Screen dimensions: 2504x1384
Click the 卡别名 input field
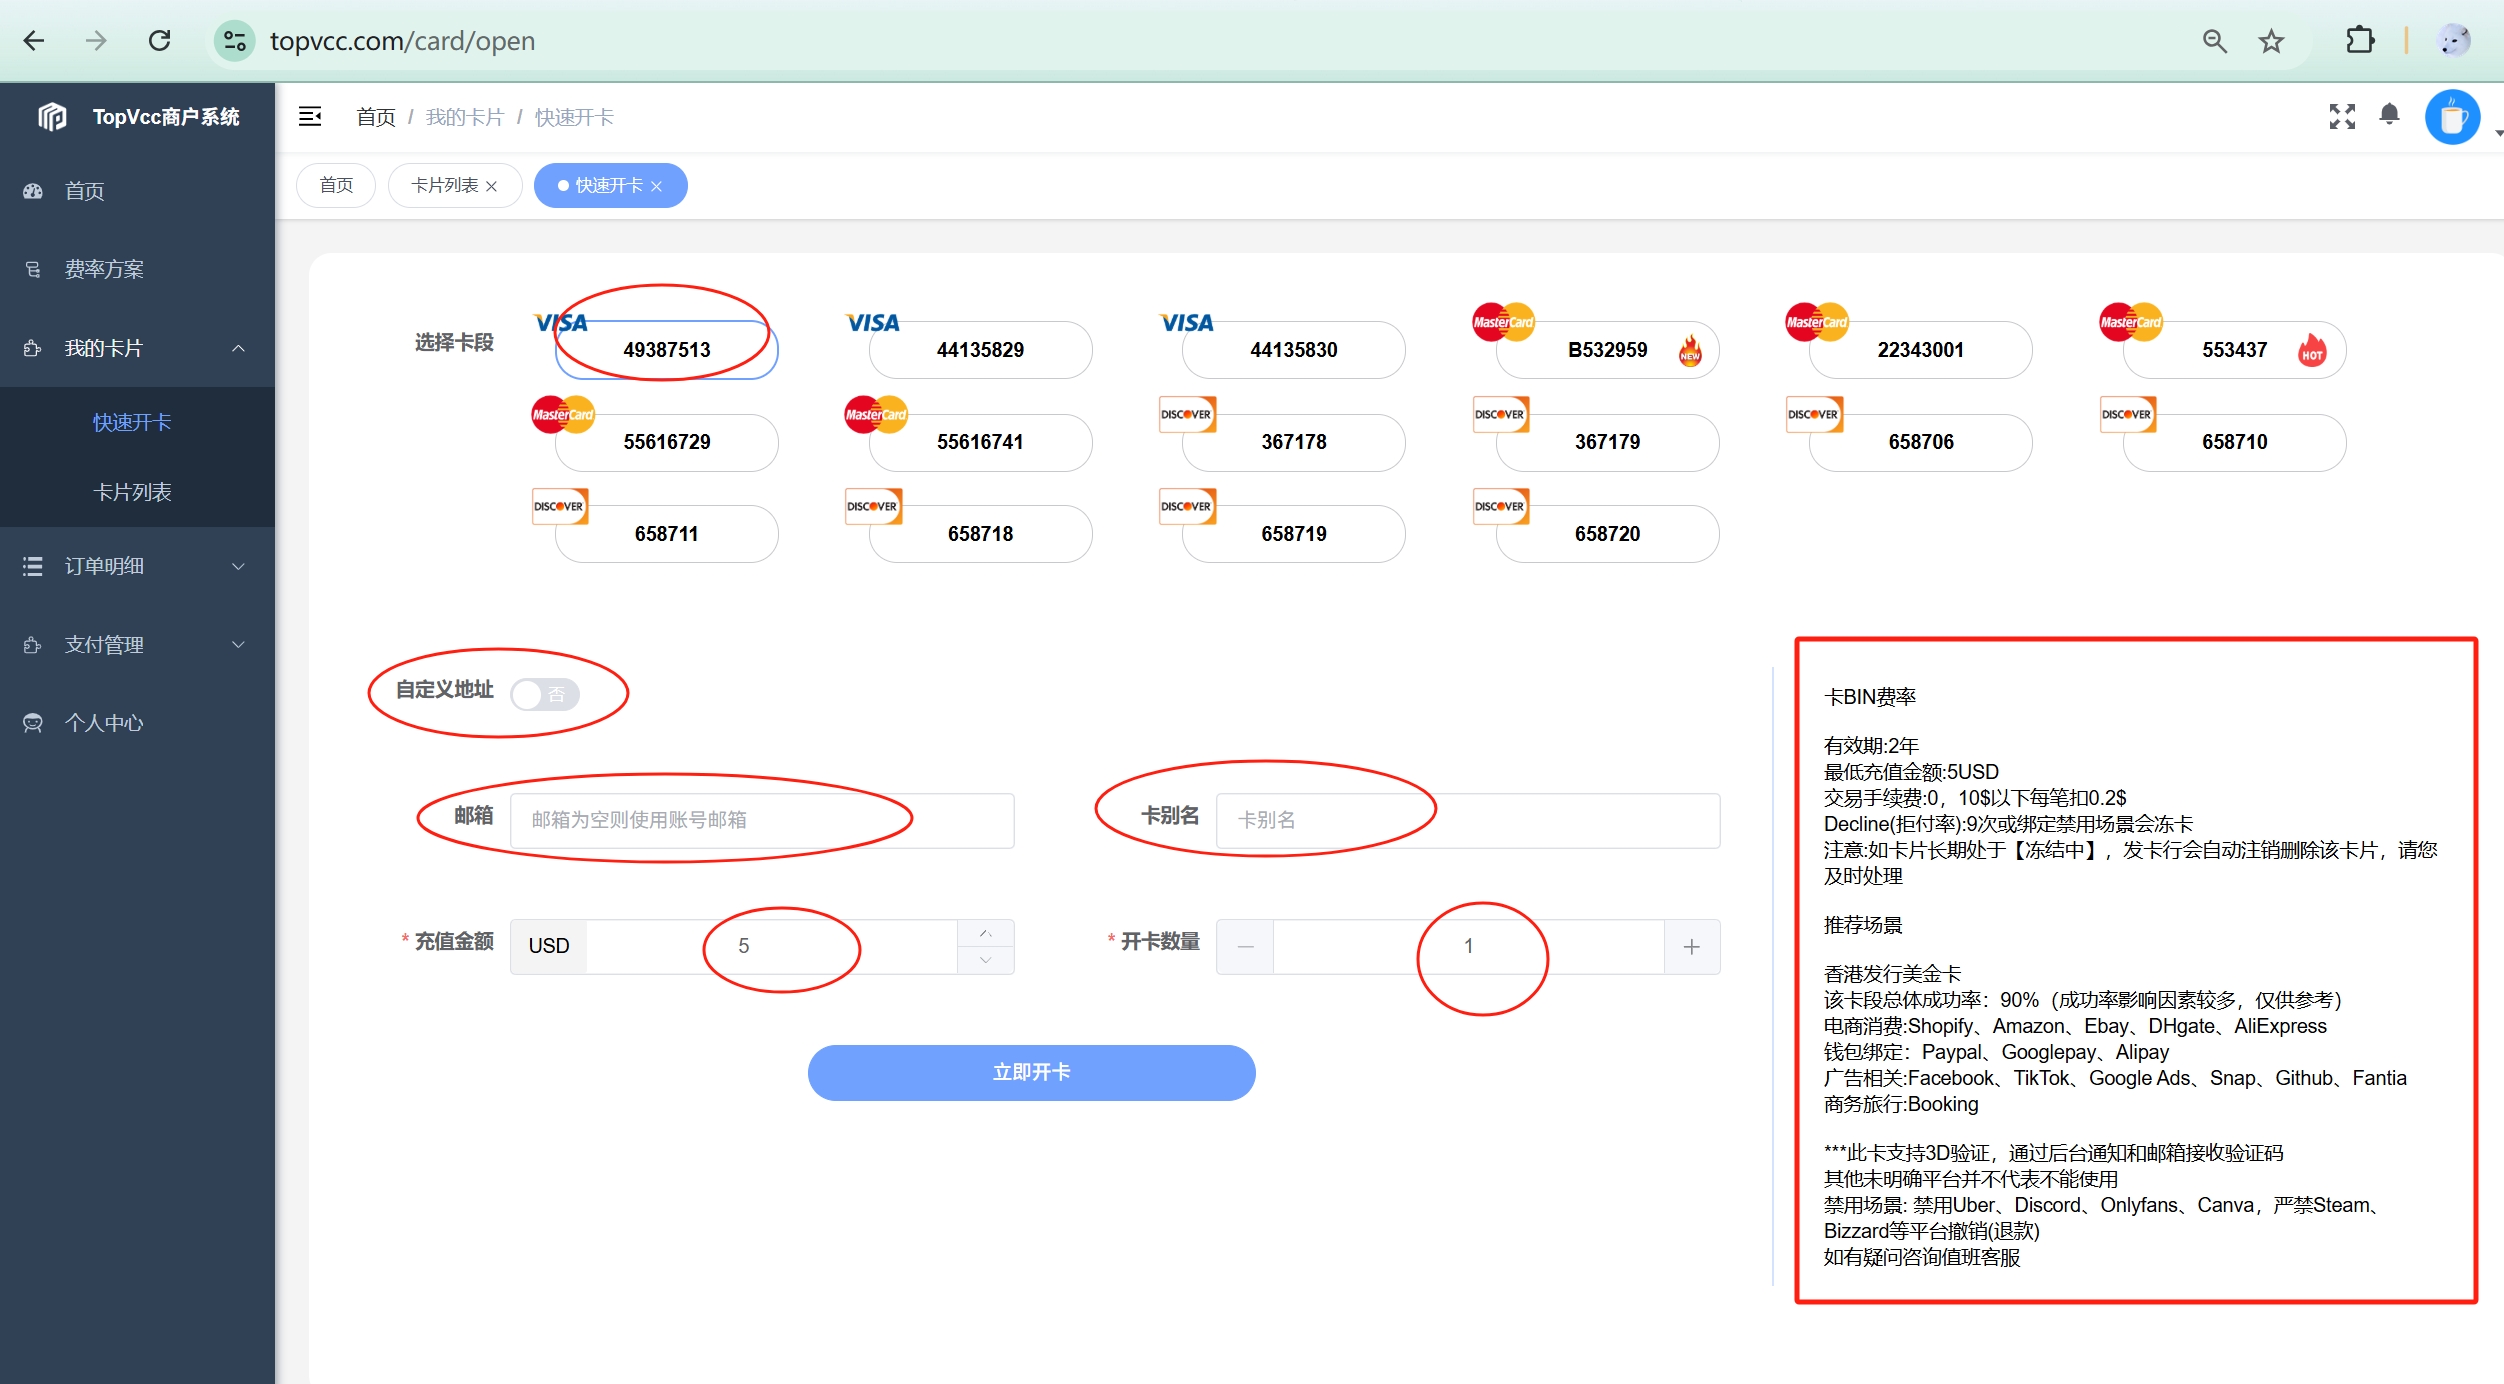point(1467,820)
